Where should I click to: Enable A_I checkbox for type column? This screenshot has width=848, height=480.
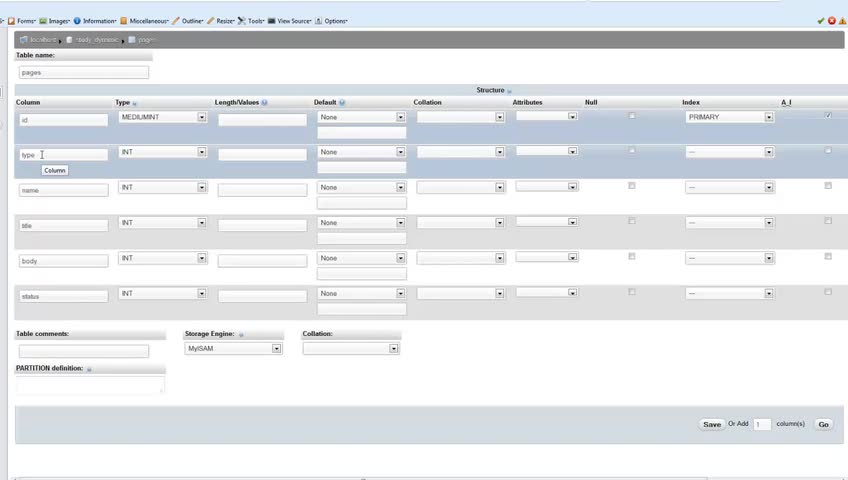coord(828,150)
